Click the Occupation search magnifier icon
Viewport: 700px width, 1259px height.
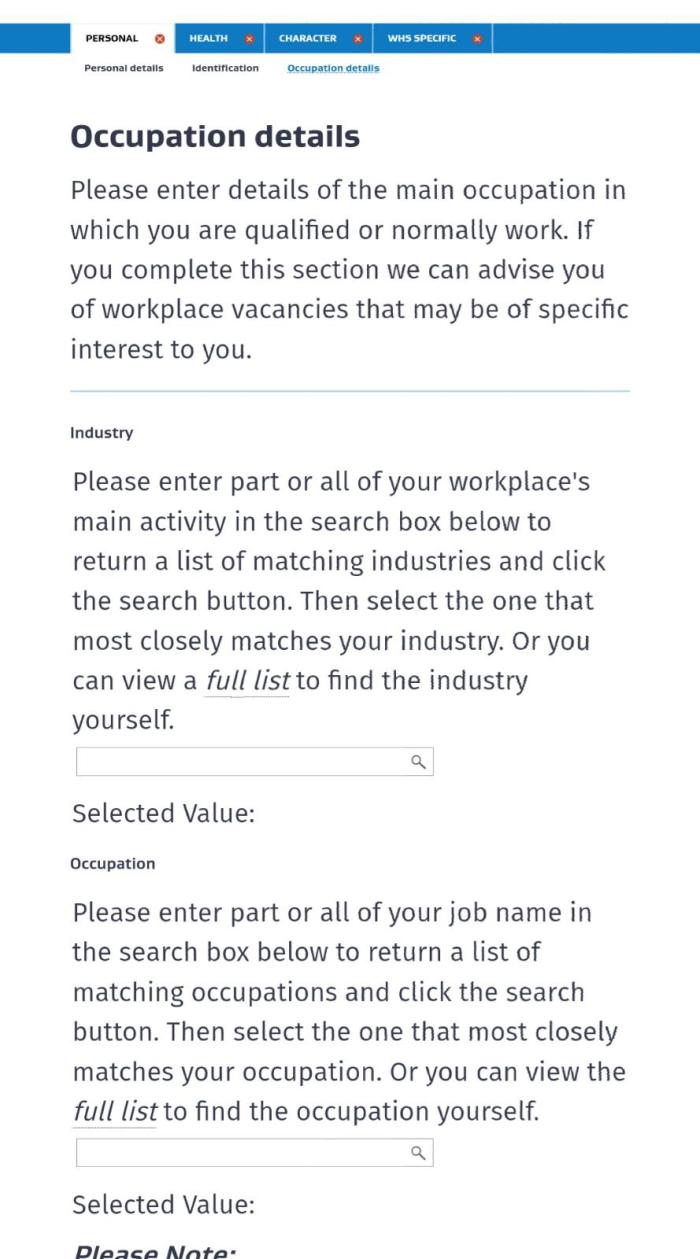pos(419,1153)
